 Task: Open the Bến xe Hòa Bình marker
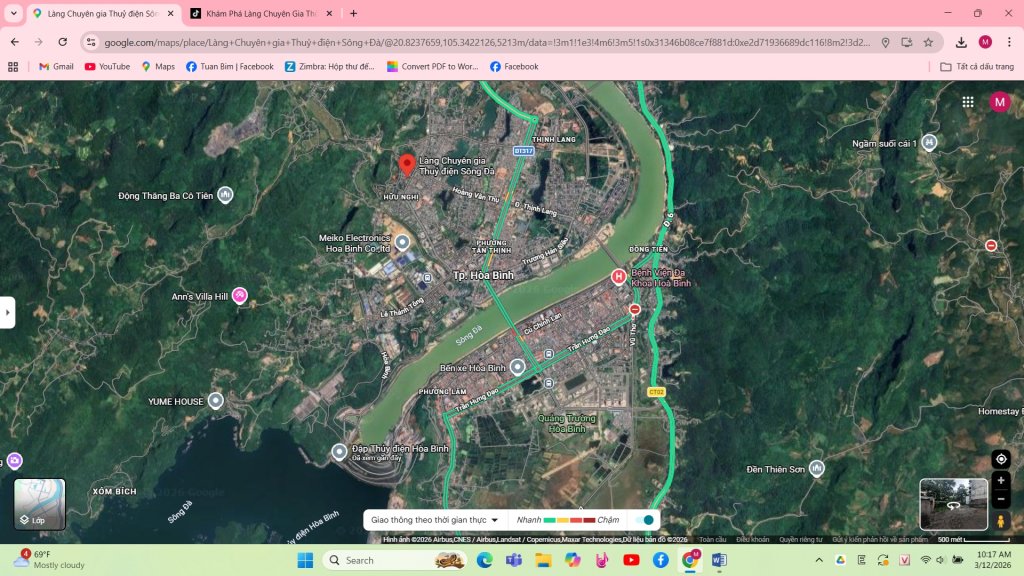tap(517, 367)
